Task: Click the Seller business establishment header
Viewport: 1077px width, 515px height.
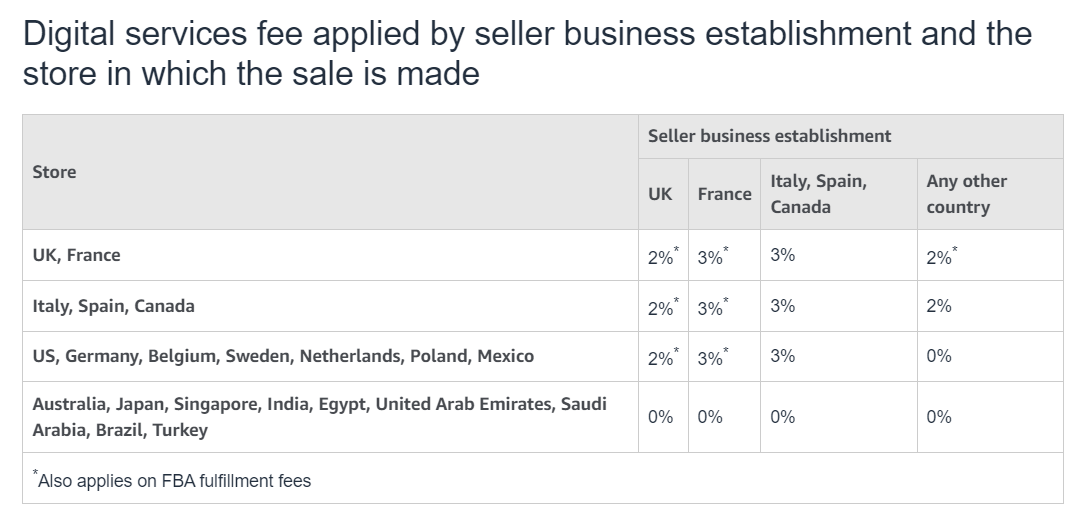Action: (x=769, y=136)
